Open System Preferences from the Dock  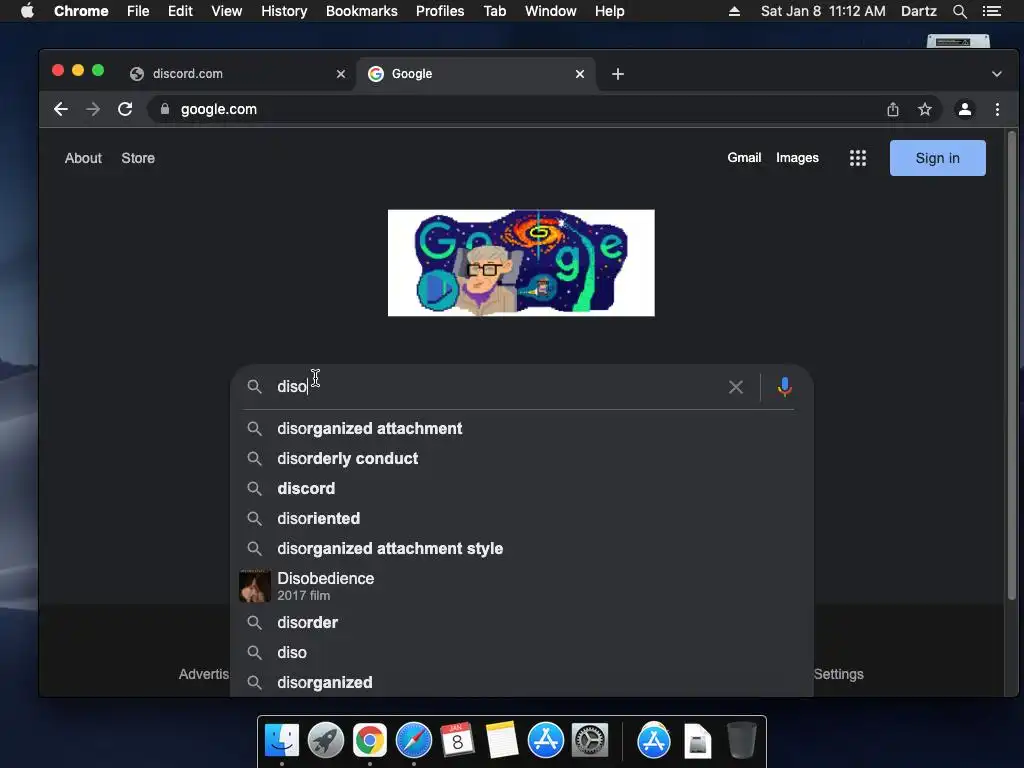pos(590,741)
